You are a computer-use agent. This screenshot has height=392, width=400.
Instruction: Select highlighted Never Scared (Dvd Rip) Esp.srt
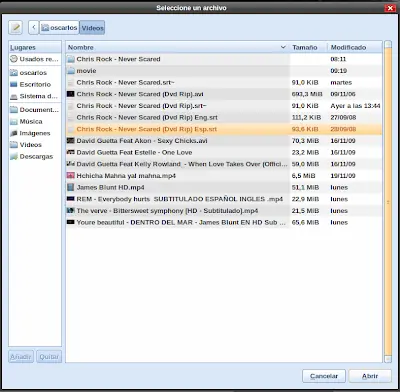(224, 129)
